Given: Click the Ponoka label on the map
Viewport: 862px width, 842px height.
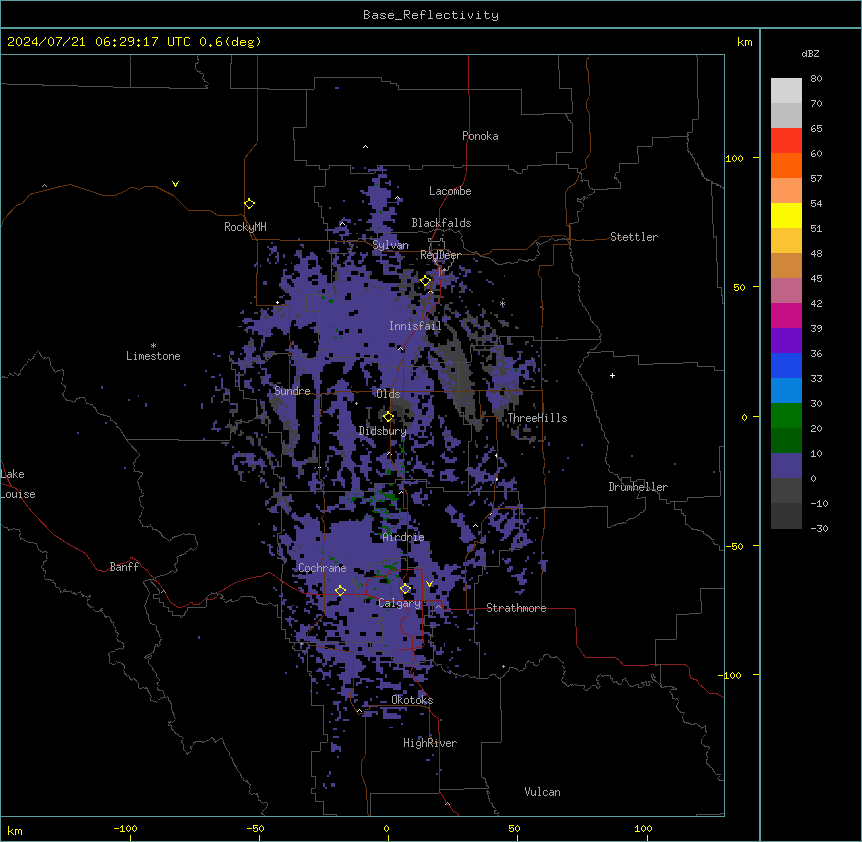Looking at the screenshot, I should pyautogui.click(x=480, y=136).
